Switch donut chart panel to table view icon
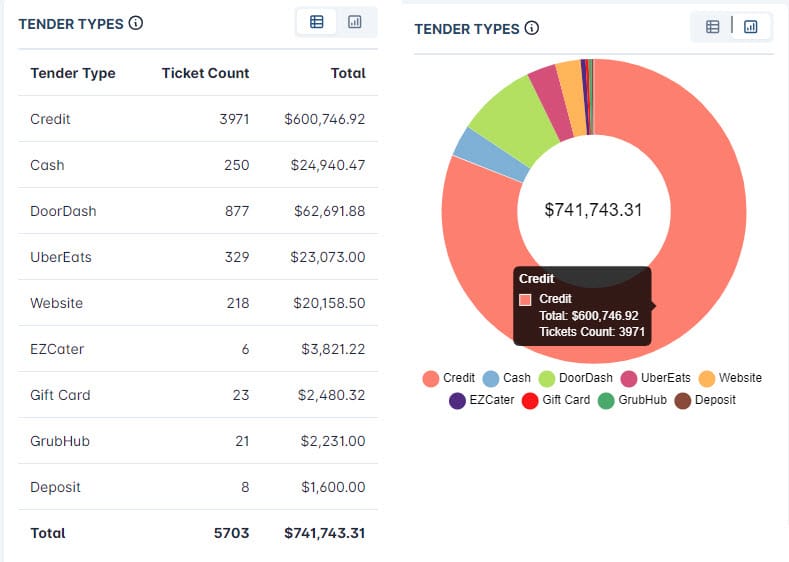This screenshot has height=562, width=789. click(x=713, y=27)
